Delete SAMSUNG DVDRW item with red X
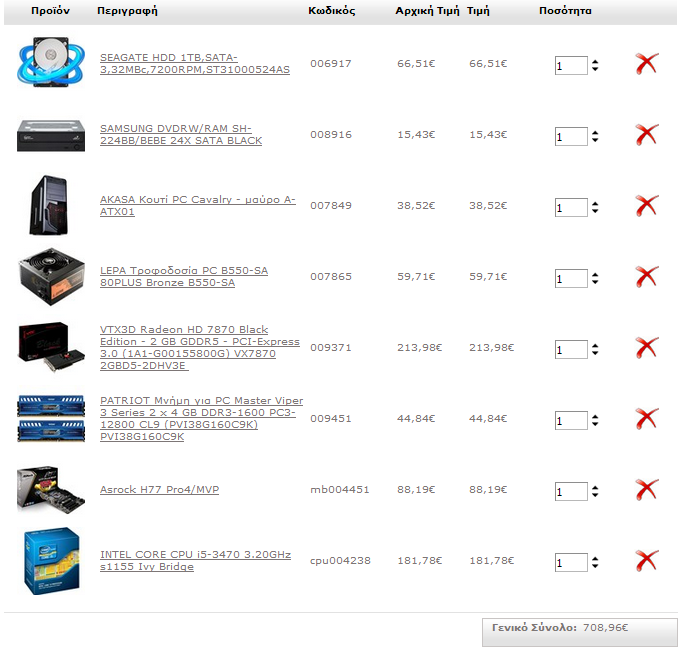 click(647, 135)
